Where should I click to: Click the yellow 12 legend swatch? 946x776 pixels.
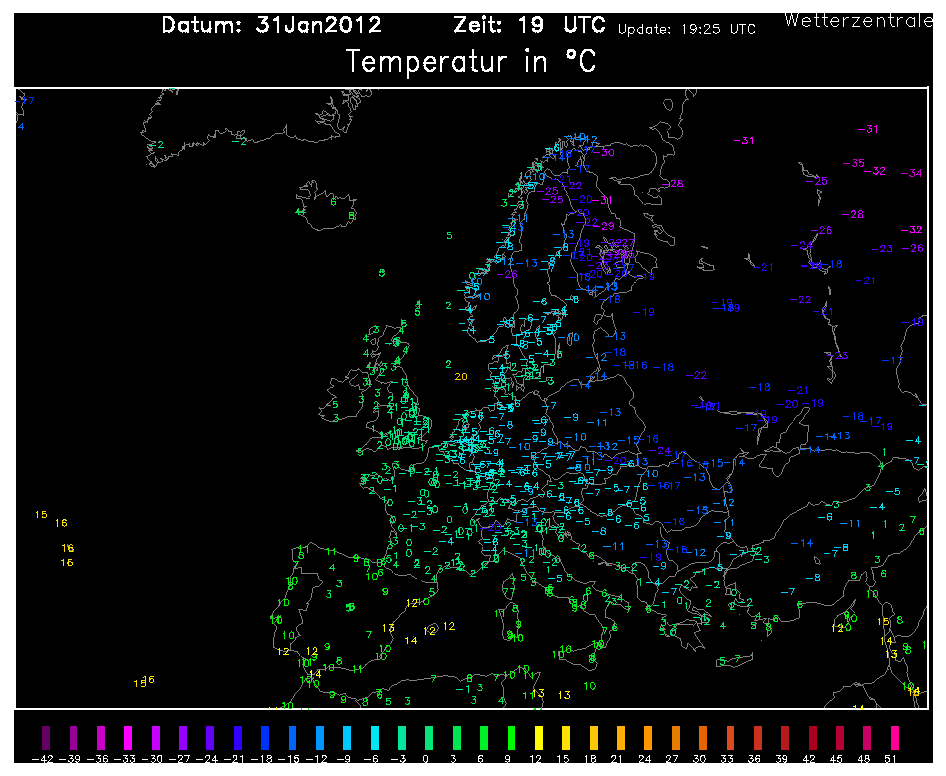pyautogui.click(x=539, y=737)
